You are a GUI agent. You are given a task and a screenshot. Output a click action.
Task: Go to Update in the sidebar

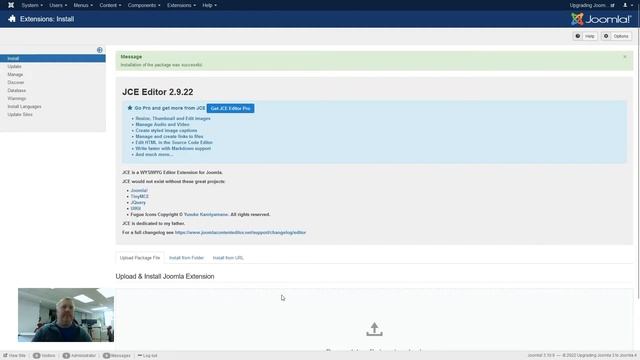pyautogui.click(x=14, y=67)
